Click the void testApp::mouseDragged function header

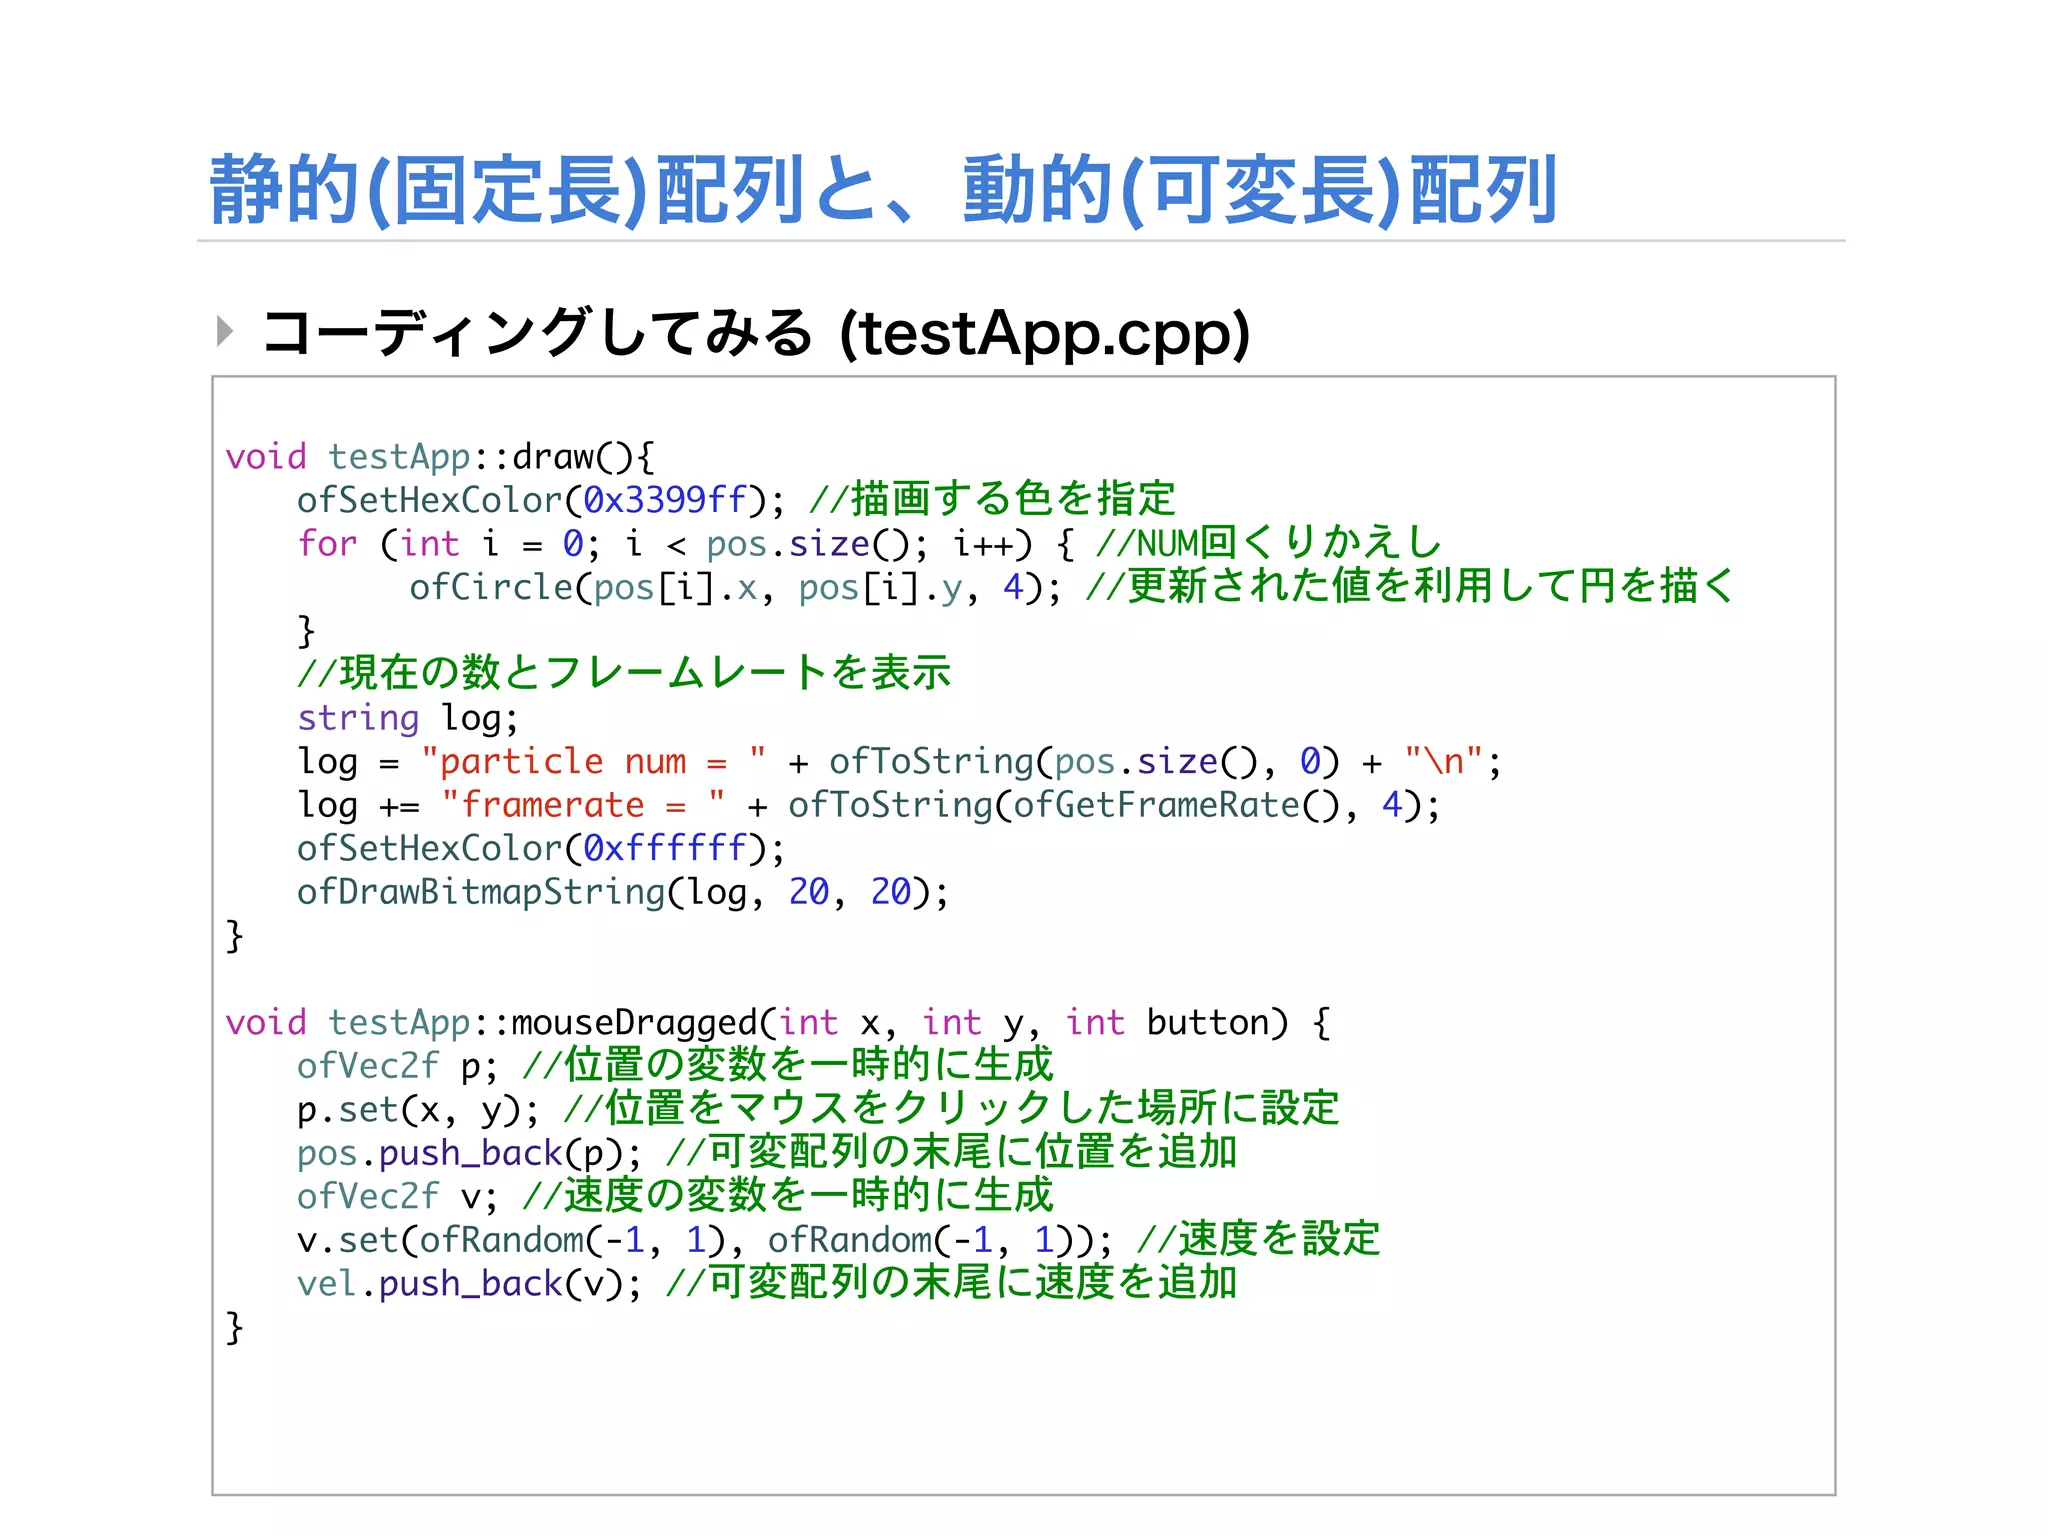[x=778, y=1023]
